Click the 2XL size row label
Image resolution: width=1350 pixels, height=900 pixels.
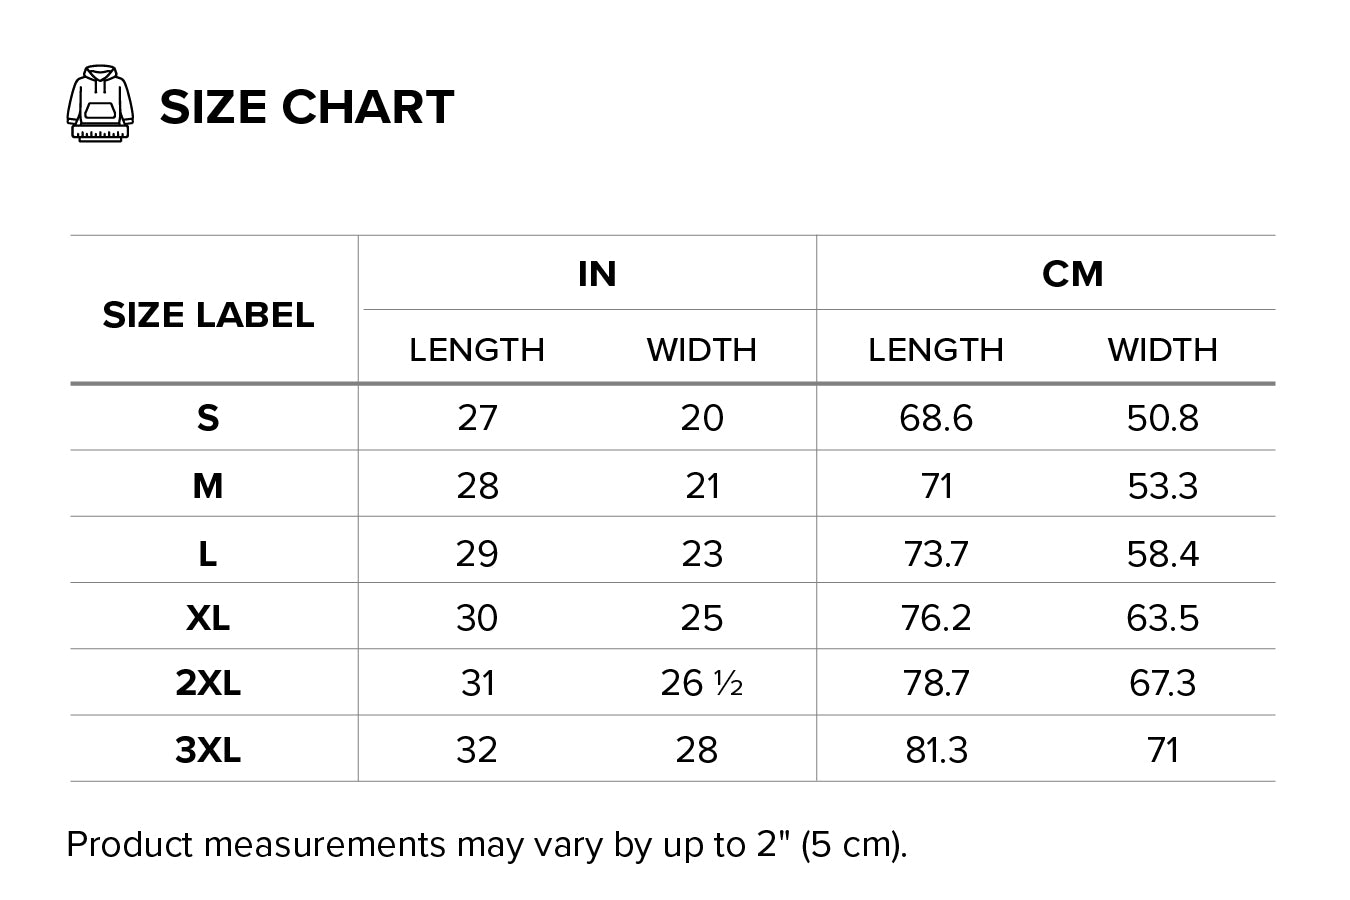[x=208, y=683]
